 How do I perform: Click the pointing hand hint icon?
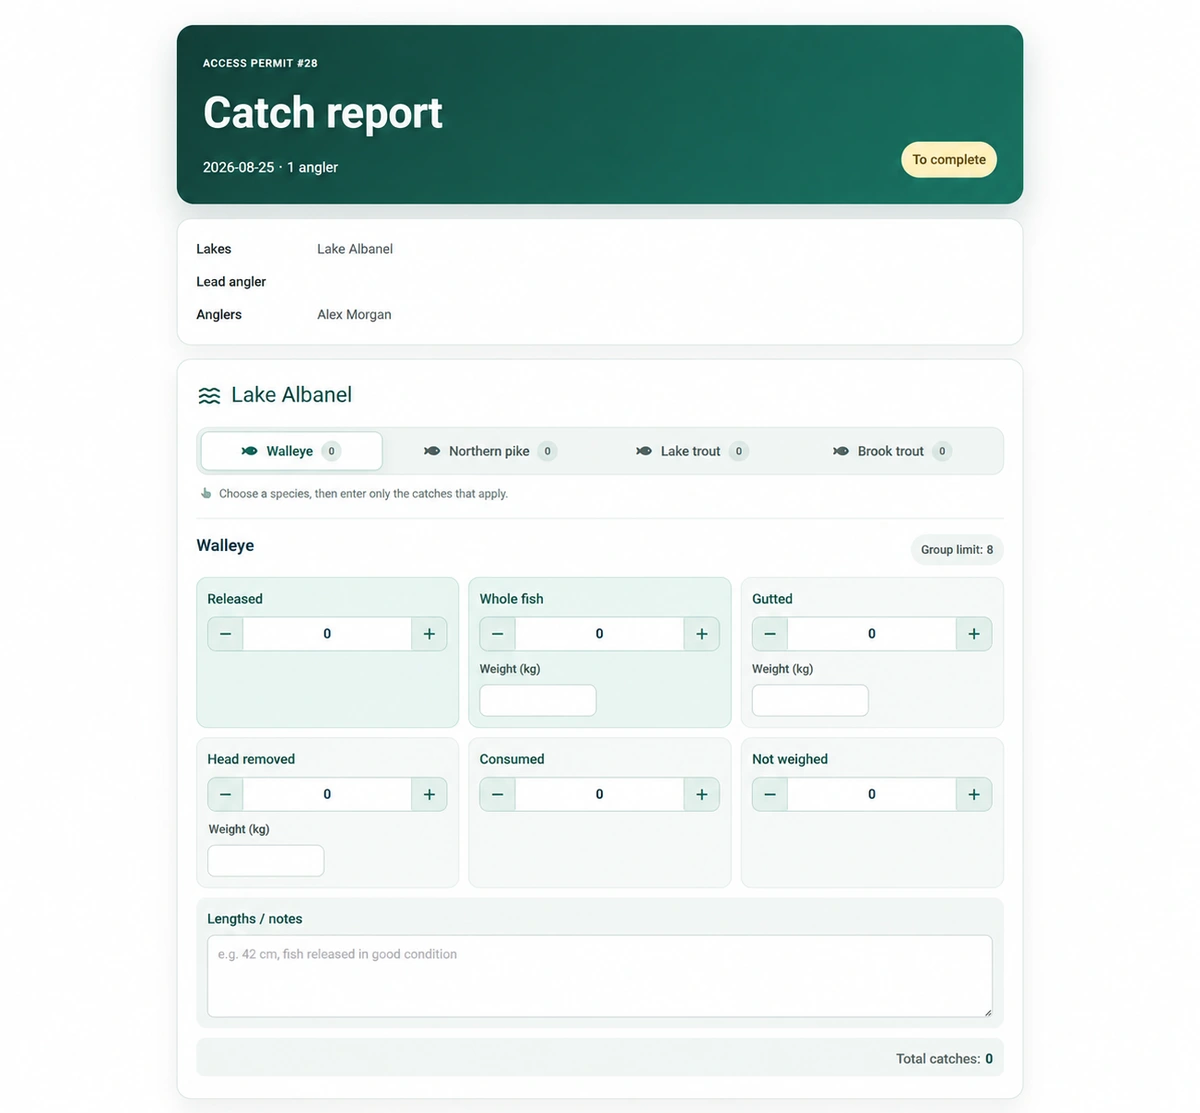click(206, 493)
